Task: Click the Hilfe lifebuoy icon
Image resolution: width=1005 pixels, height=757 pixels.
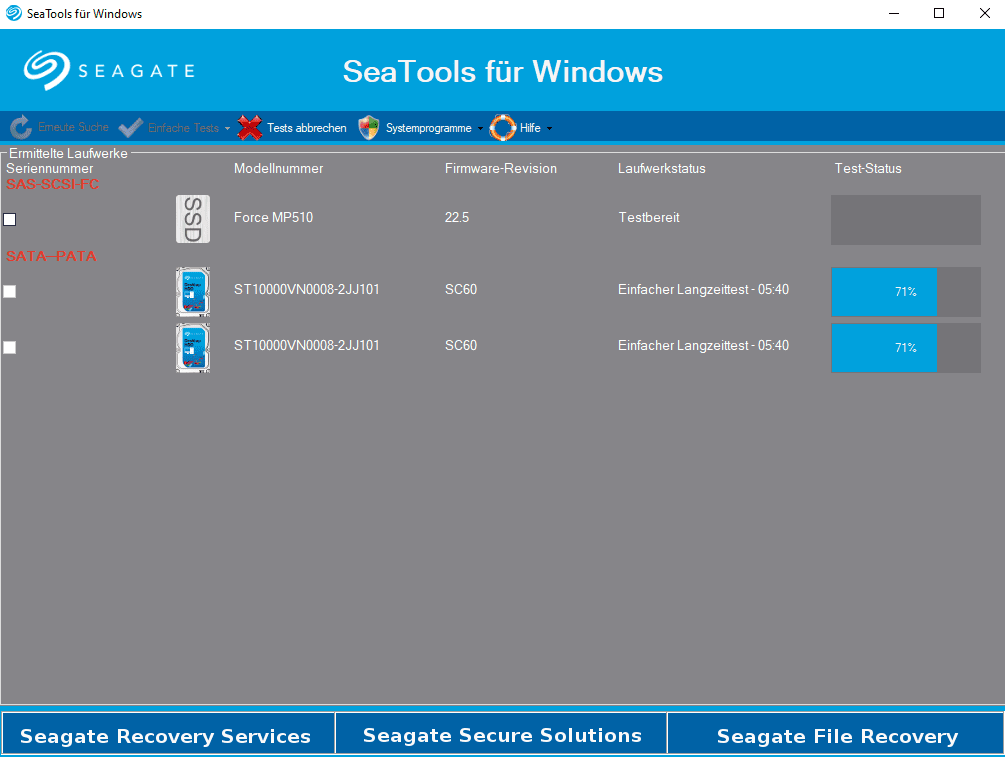Action: (502, 128)
